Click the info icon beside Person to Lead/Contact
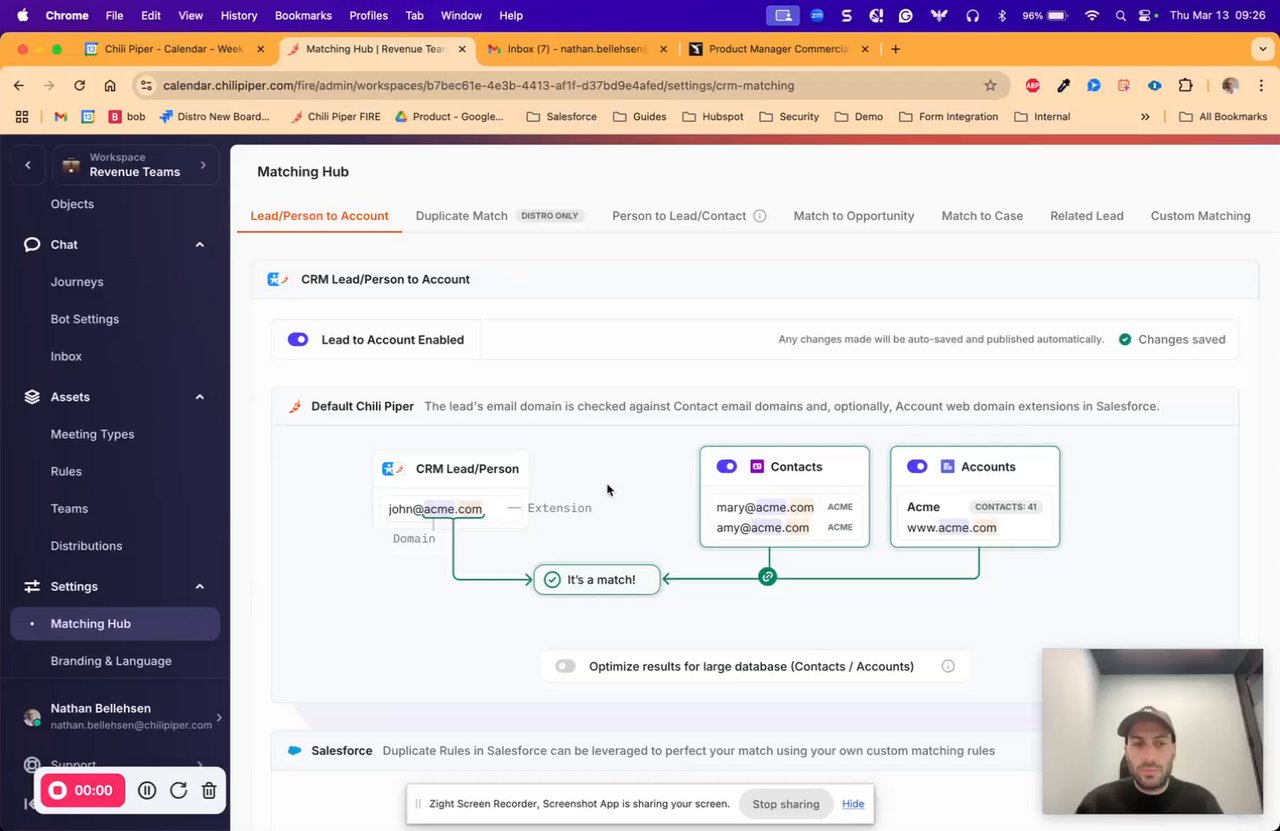The height and width of the screenshot is (831, 1280). 760,216
